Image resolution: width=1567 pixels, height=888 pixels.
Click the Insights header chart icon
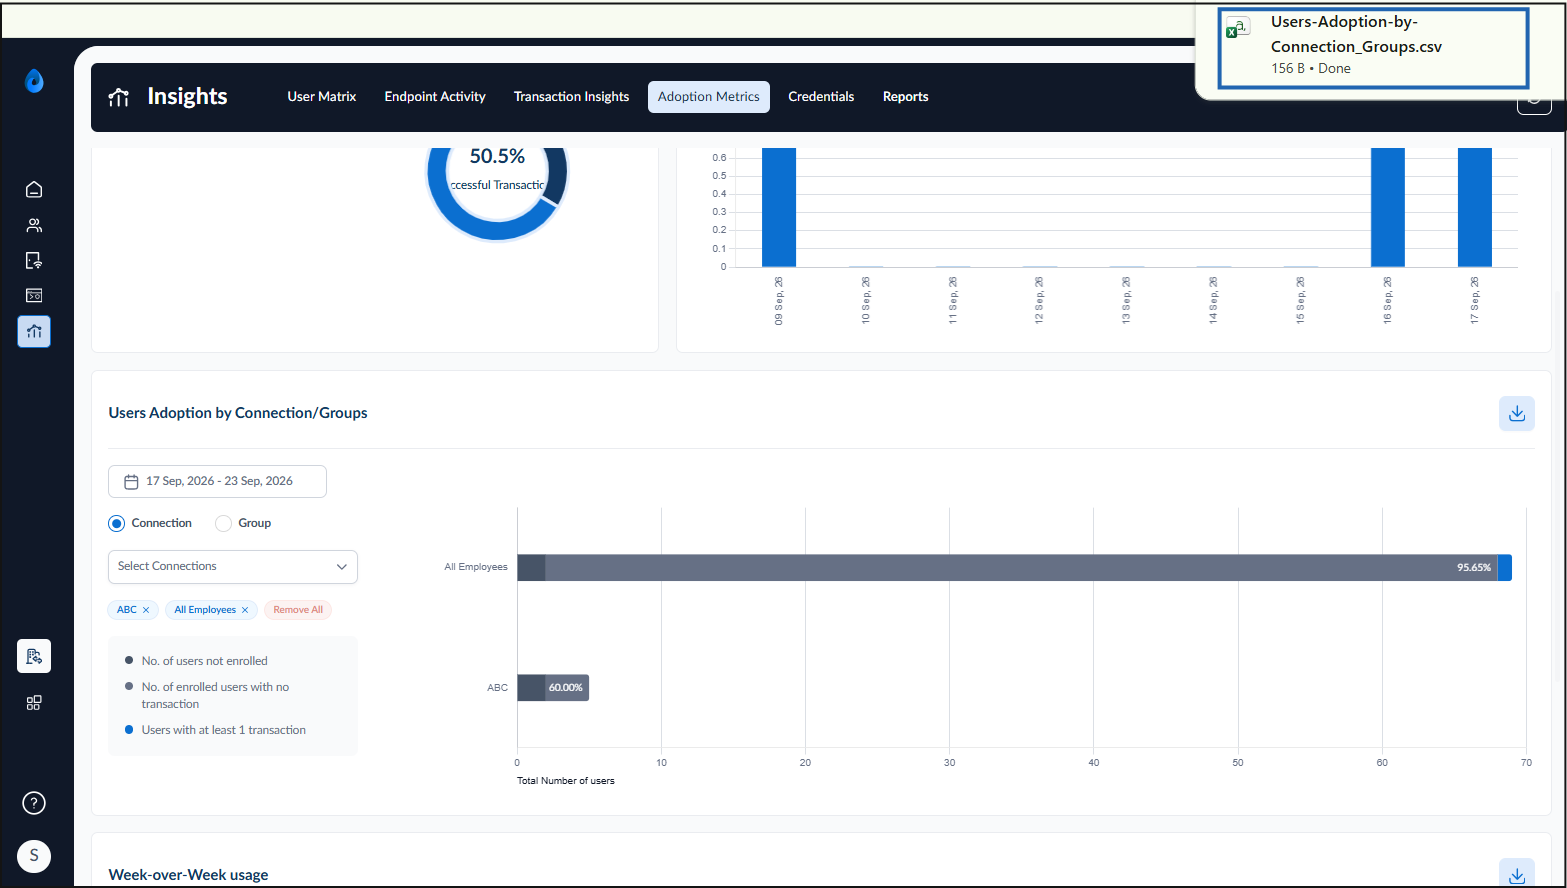pyautogui.click(x=119, y=97)
